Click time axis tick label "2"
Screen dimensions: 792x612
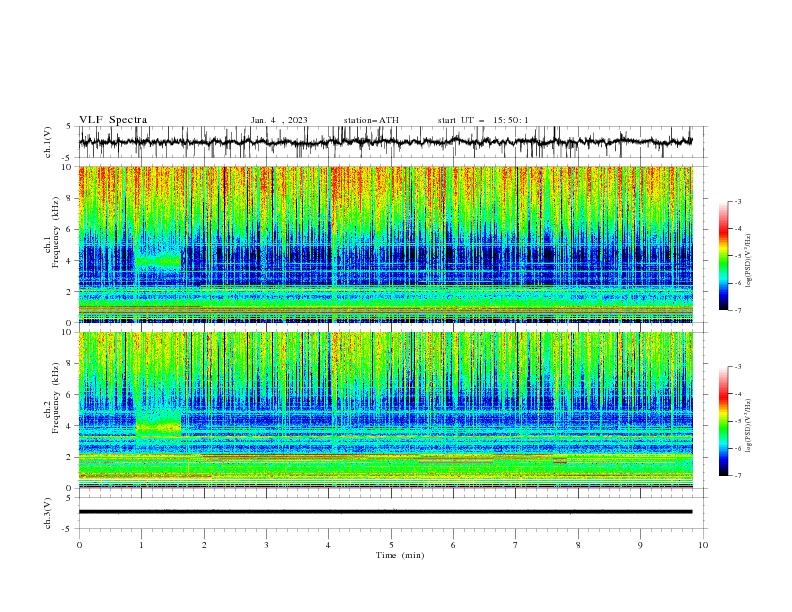coord(204,545)
